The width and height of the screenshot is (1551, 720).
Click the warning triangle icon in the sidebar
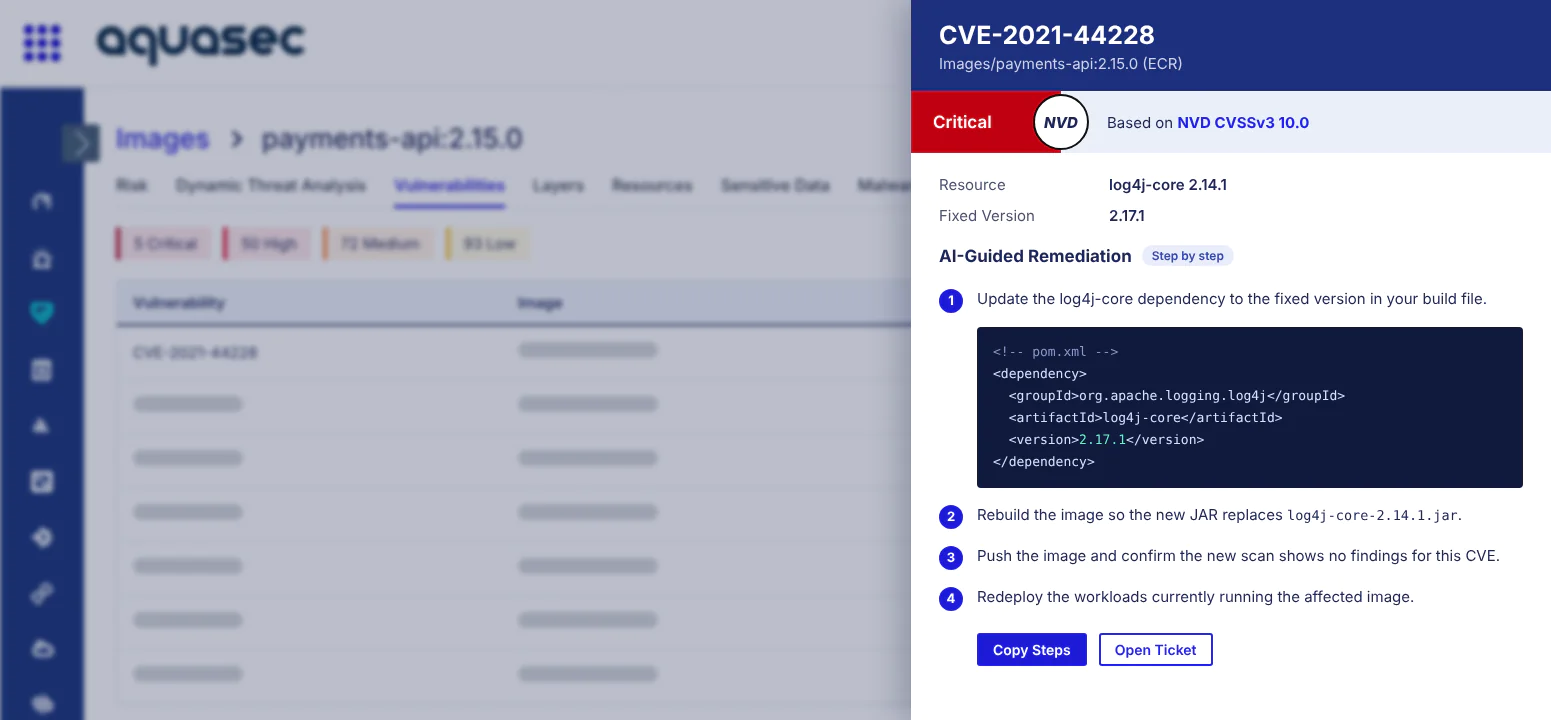[x=42, y=426]
